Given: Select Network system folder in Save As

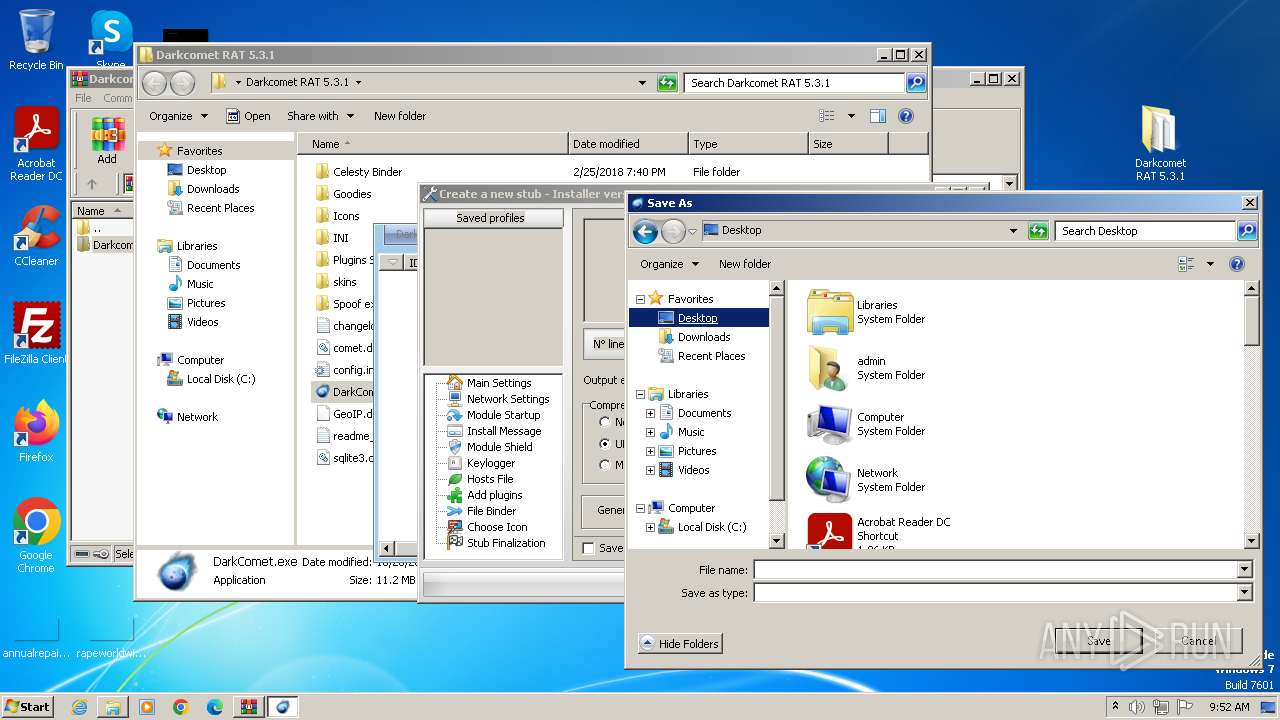Looking at the screenshot, I should click(x=866, y=480).
